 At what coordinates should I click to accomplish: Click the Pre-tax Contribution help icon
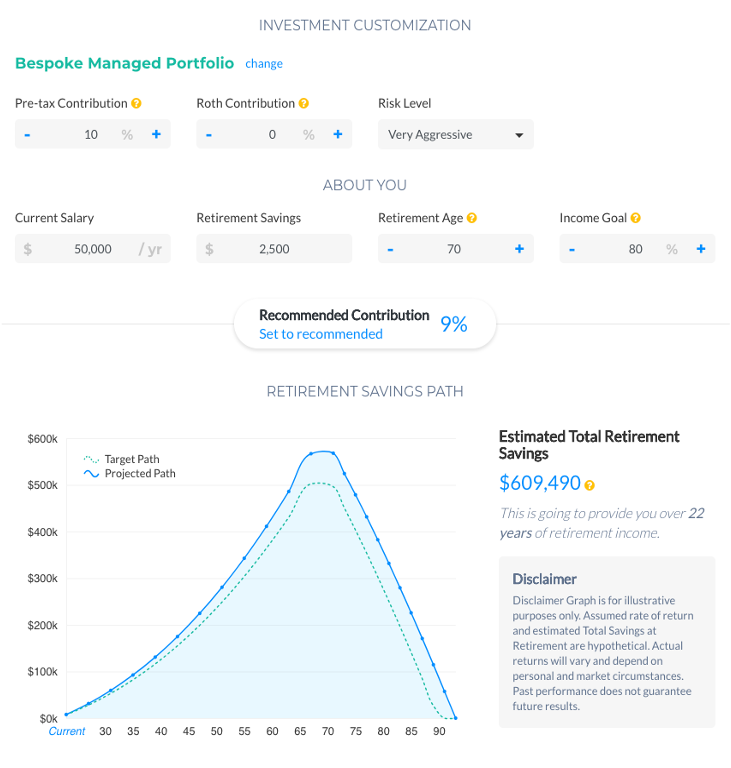[136, 103]
